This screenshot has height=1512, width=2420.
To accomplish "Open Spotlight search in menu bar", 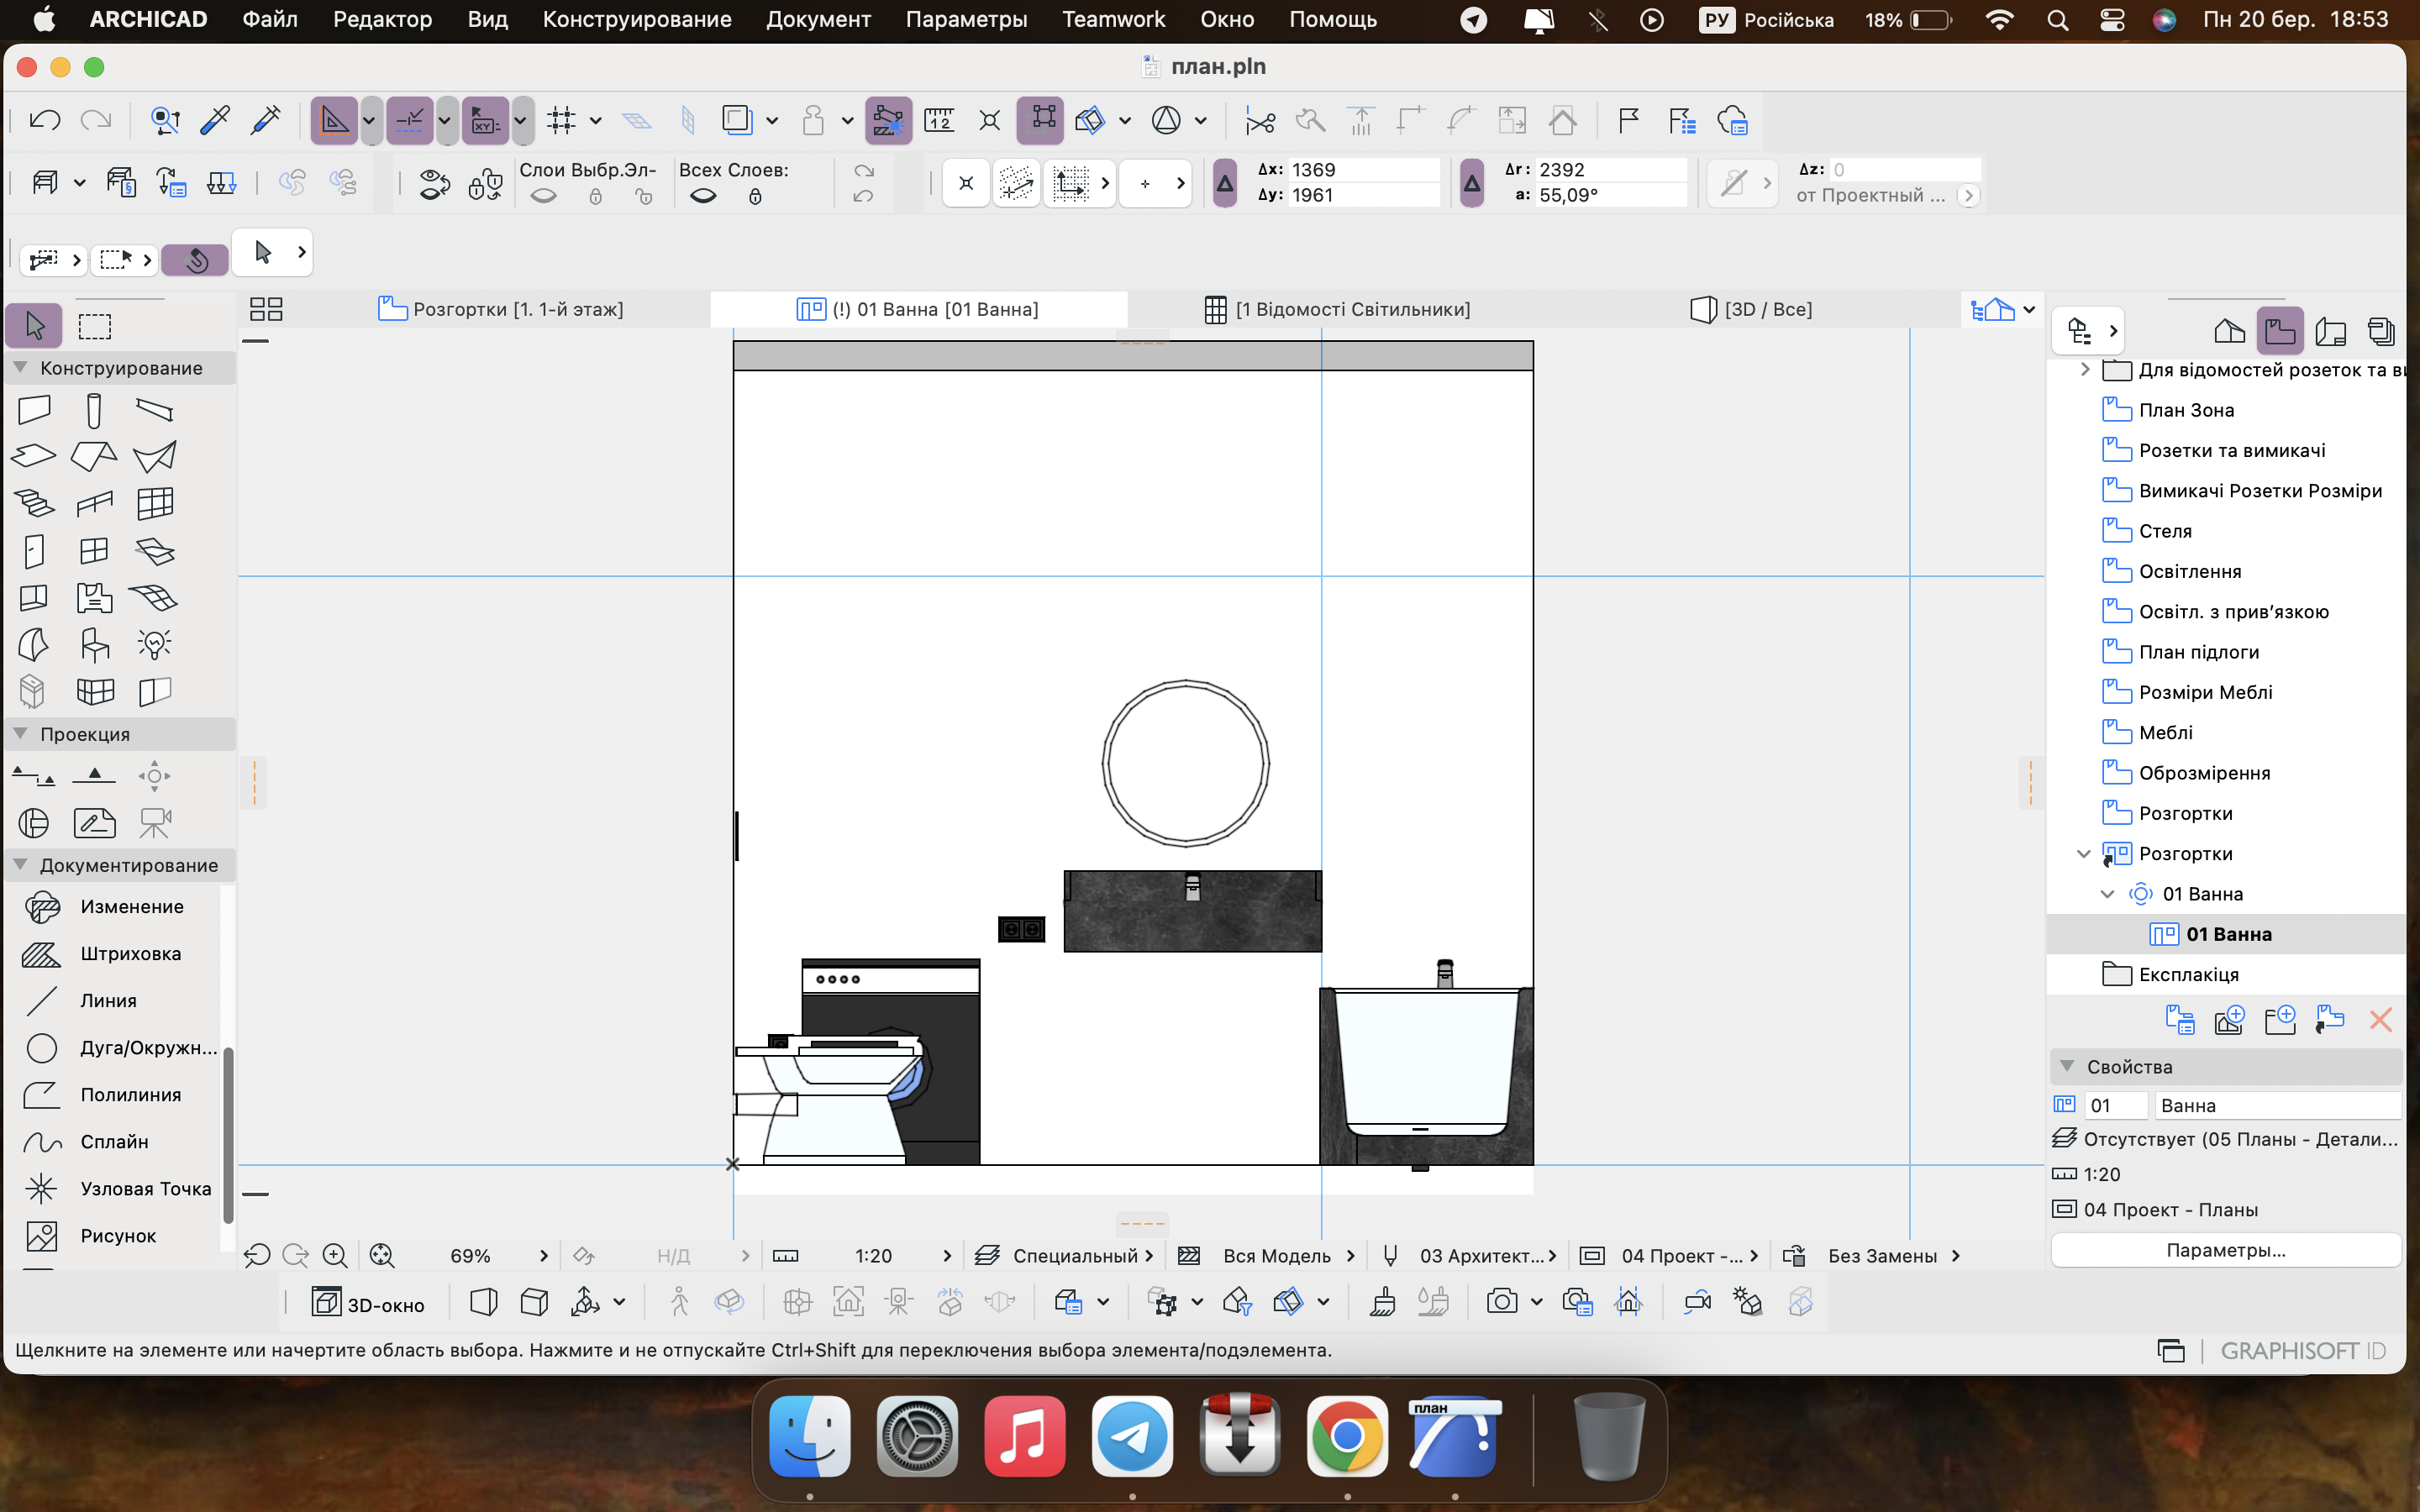I will (x=2057, y=19).
